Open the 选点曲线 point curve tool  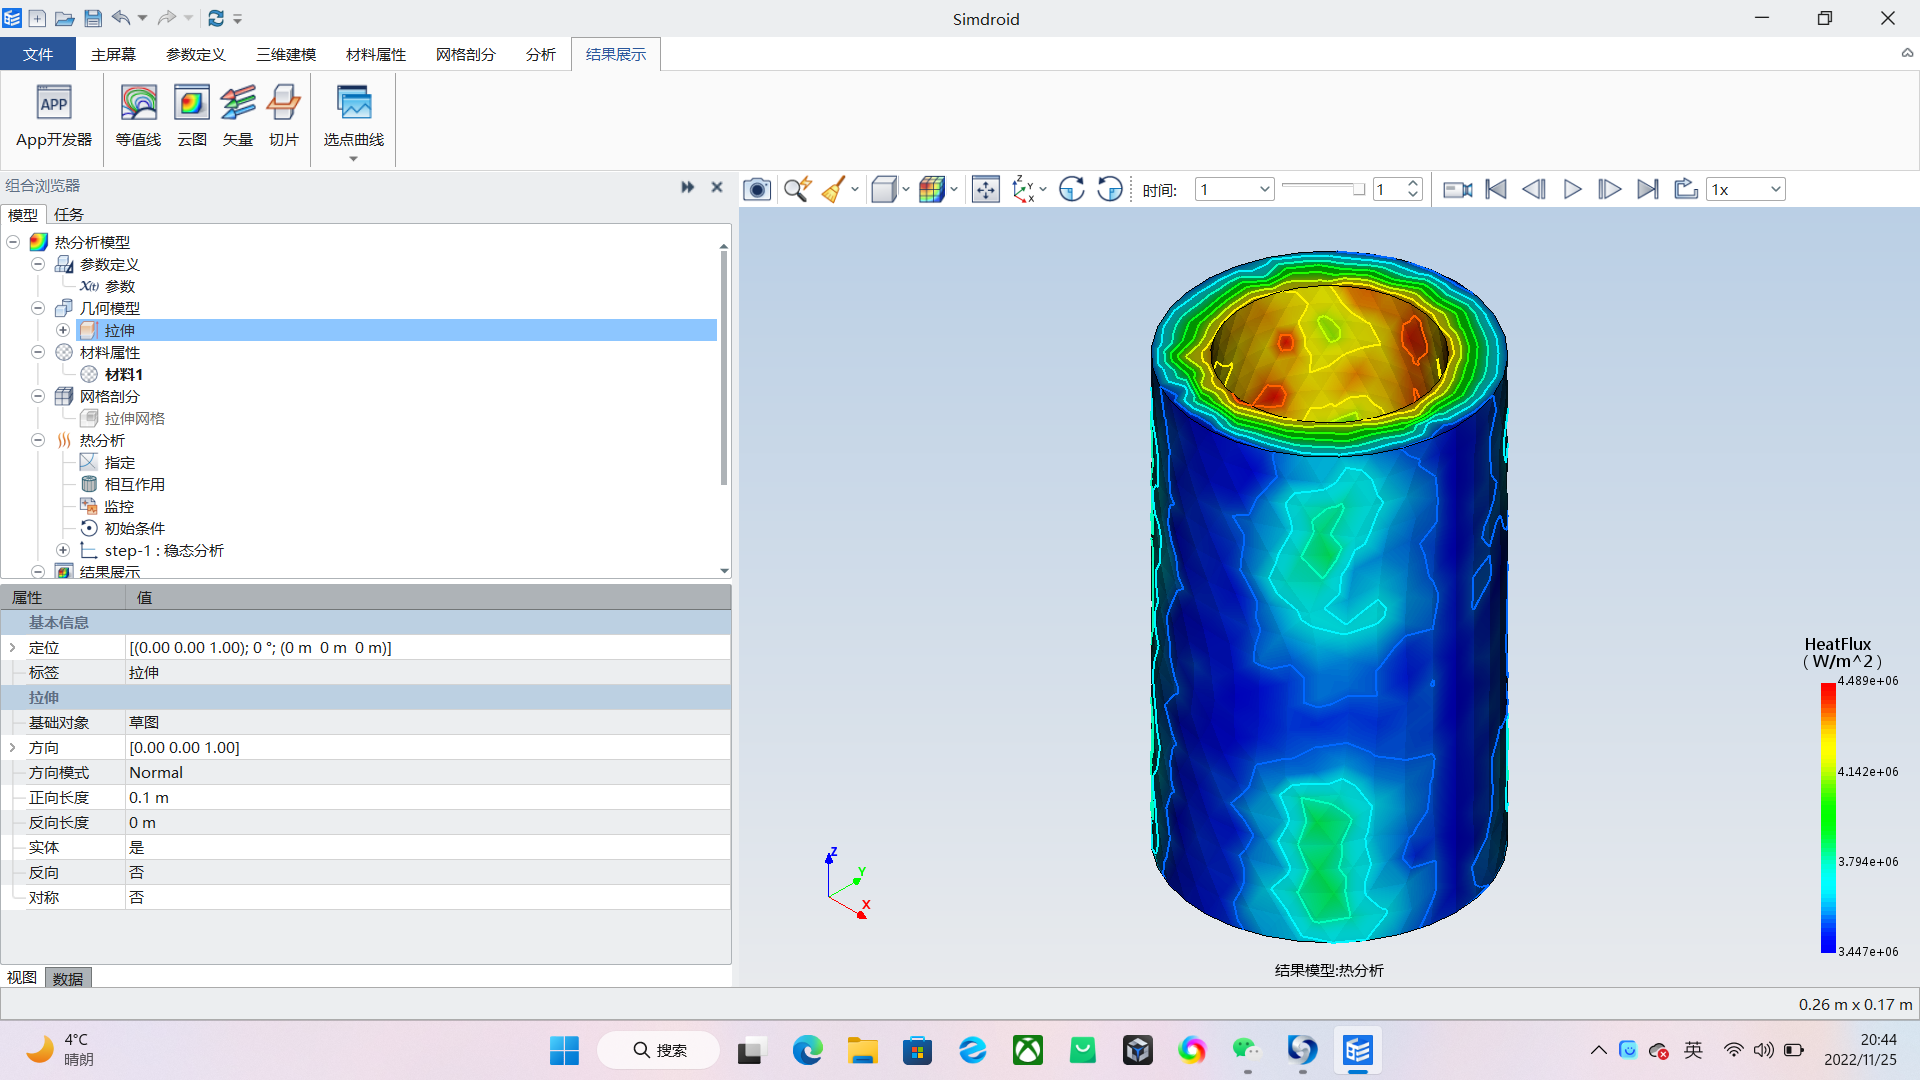point(354,120)
